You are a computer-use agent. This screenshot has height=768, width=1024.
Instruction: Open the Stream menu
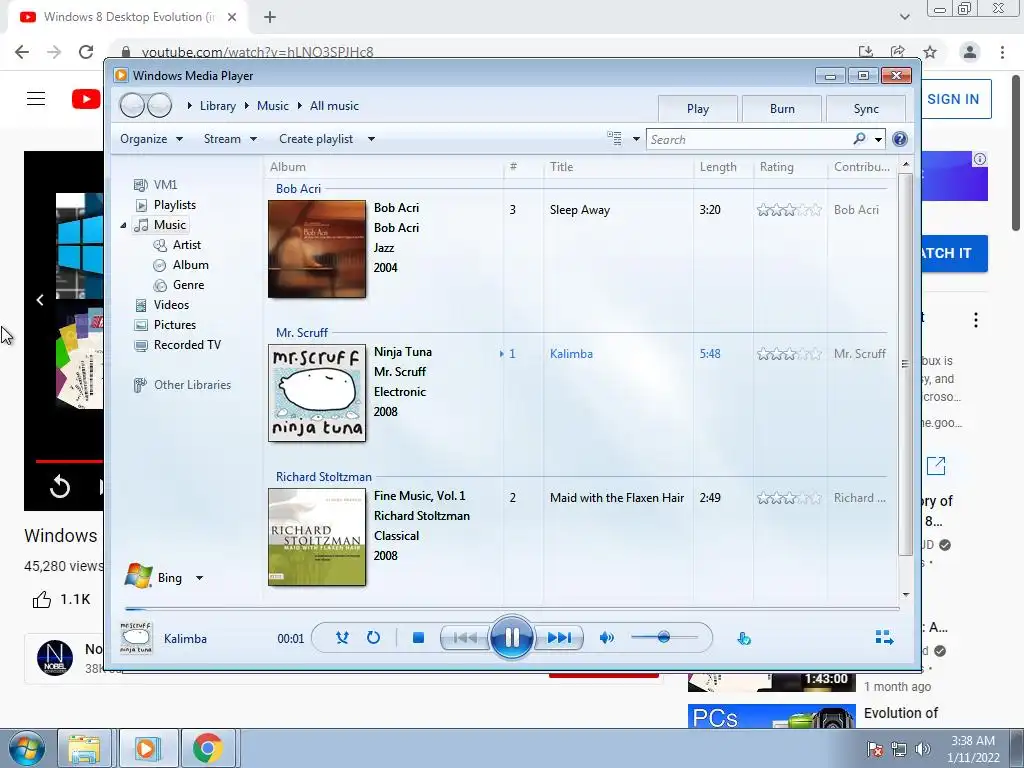click(231, 139)
